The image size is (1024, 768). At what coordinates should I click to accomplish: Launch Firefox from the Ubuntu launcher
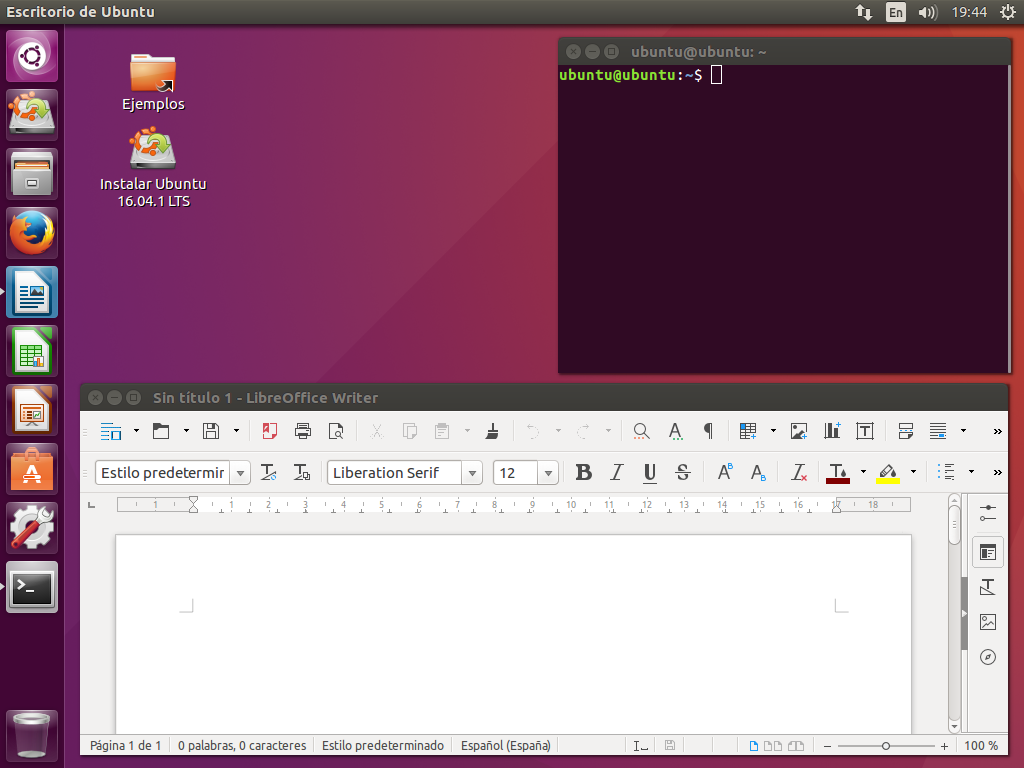click(x=32, y=233)
